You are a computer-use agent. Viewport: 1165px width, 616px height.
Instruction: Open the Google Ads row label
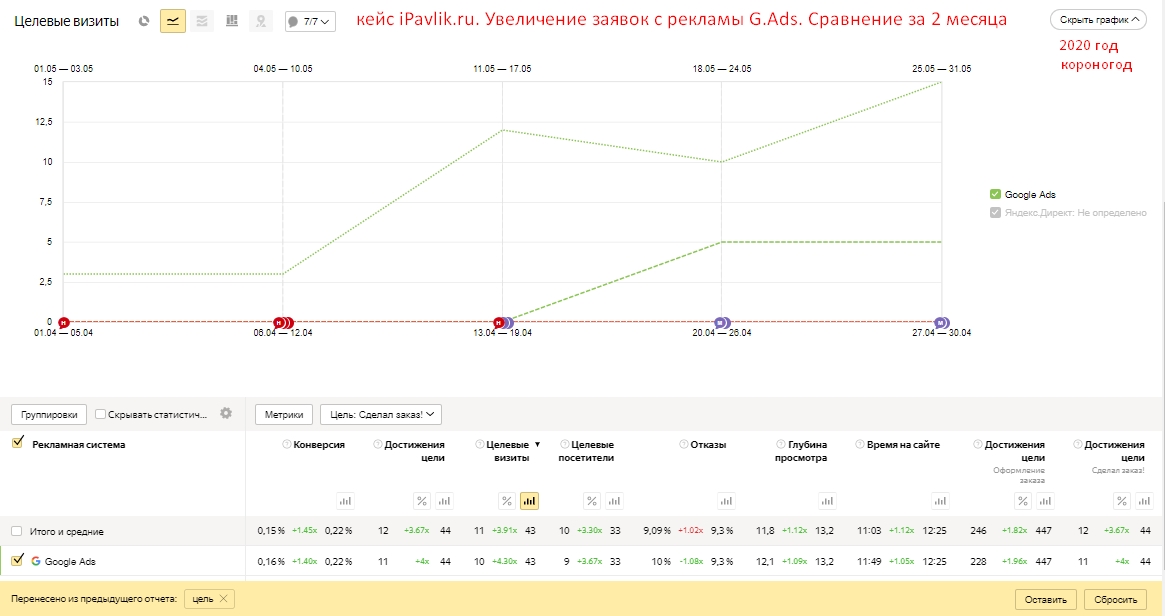pyautogui.click(x=70, y=561)
